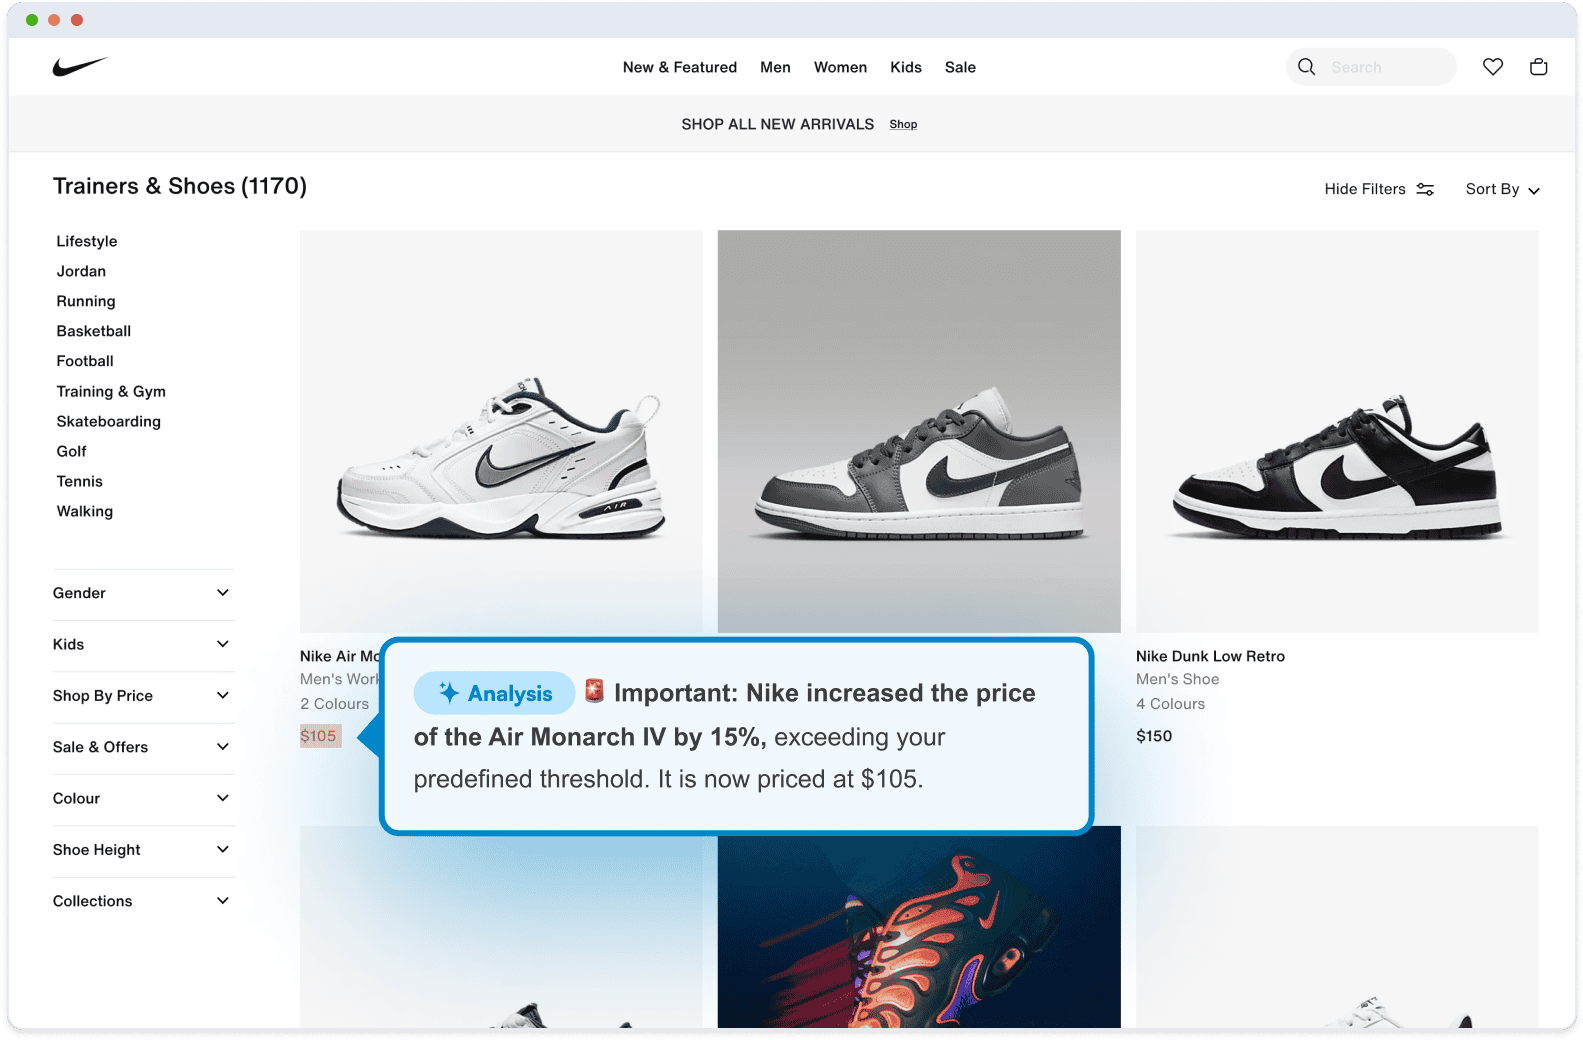Screen dimensions: 1583x1040
Task: Click the Nike swoosh logo
Action: pyautogui.click(x=79, y=67)
